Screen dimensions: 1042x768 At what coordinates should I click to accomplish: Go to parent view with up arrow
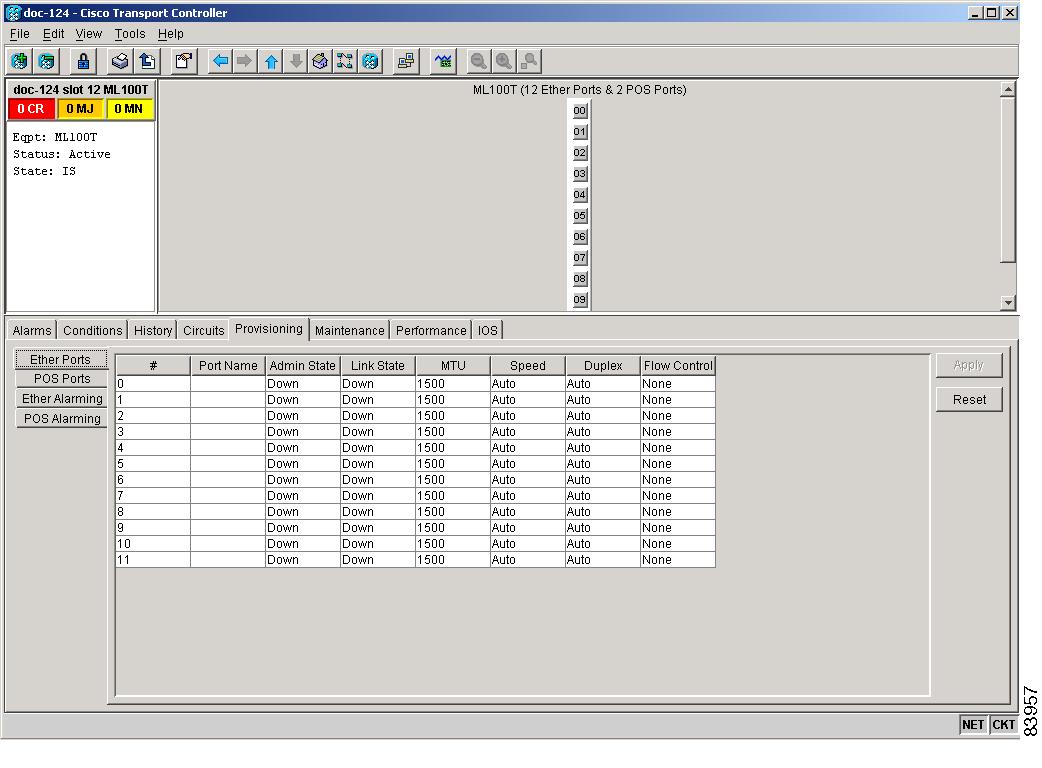coord(270,62)
